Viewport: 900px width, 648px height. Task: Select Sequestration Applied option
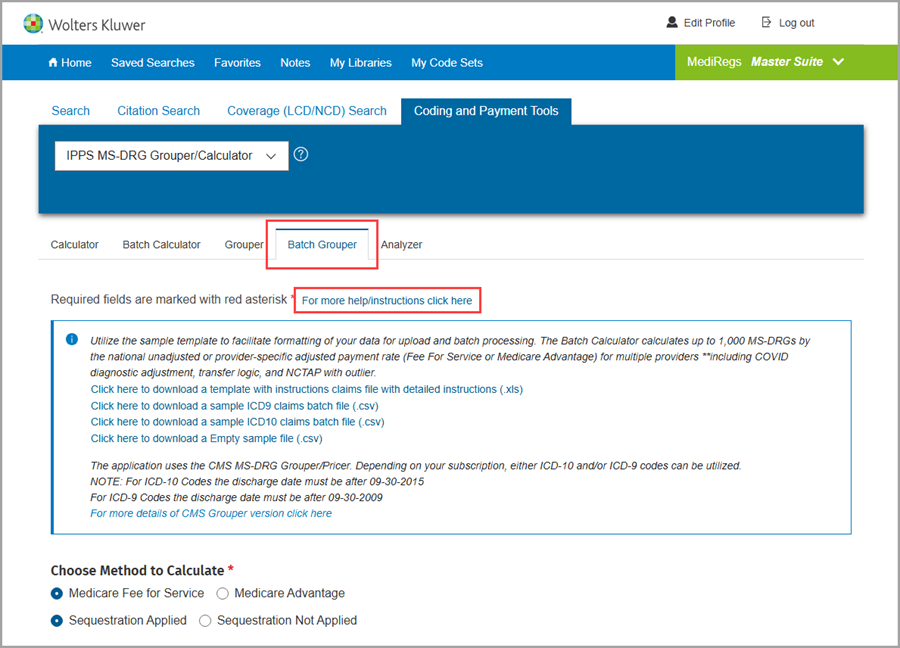(x=57, y=620)
